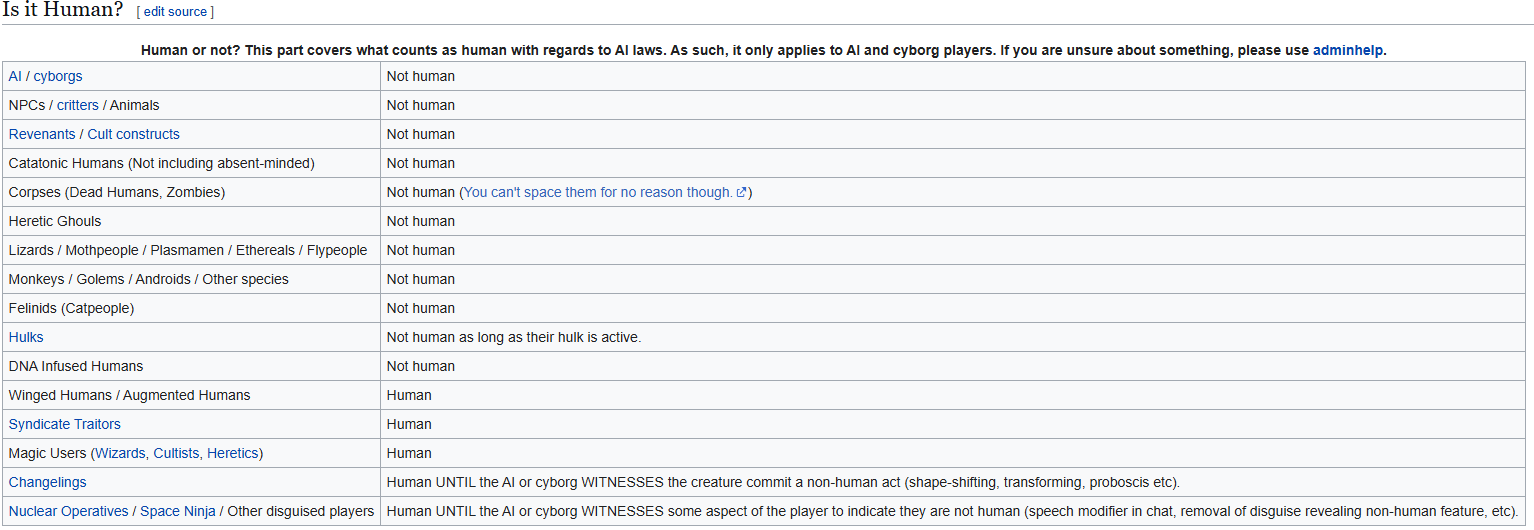Image resolution: width=1534 pixels, height=530 pixels.
Task: Select the 'Is it Human?' section heading
Action: (x=63, y=11)
